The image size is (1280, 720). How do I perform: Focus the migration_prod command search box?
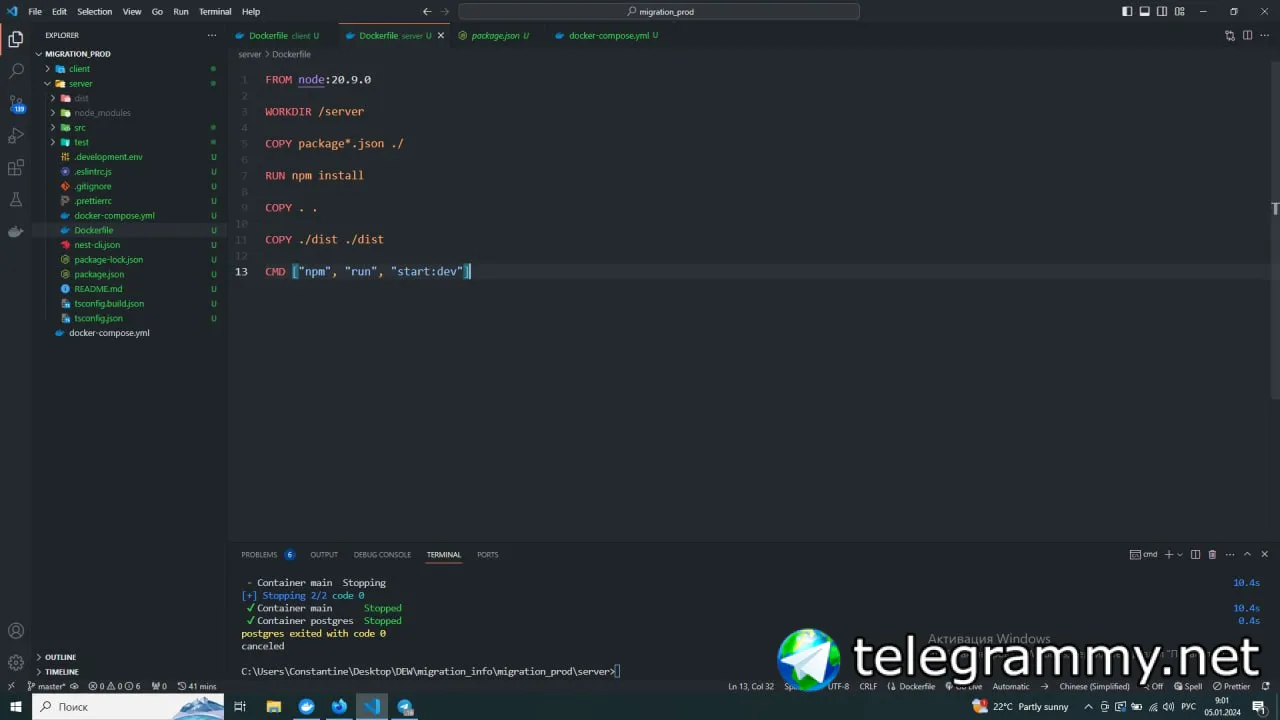[659, 11]
